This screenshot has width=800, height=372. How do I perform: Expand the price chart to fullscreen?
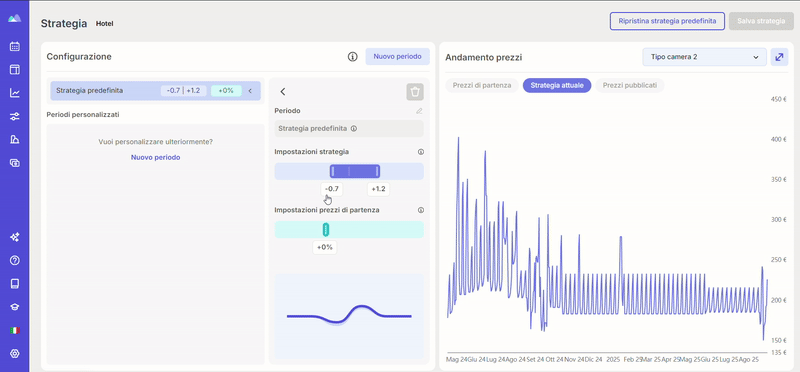pos(779,57)
